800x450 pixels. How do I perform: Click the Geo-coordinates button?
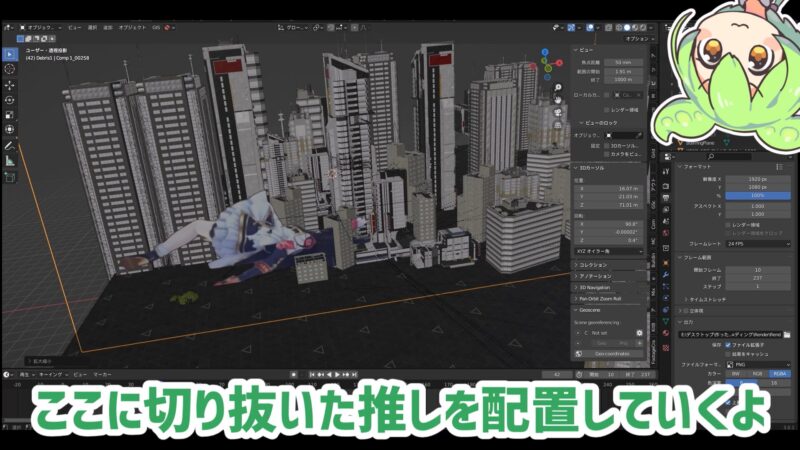pos(611,353)
